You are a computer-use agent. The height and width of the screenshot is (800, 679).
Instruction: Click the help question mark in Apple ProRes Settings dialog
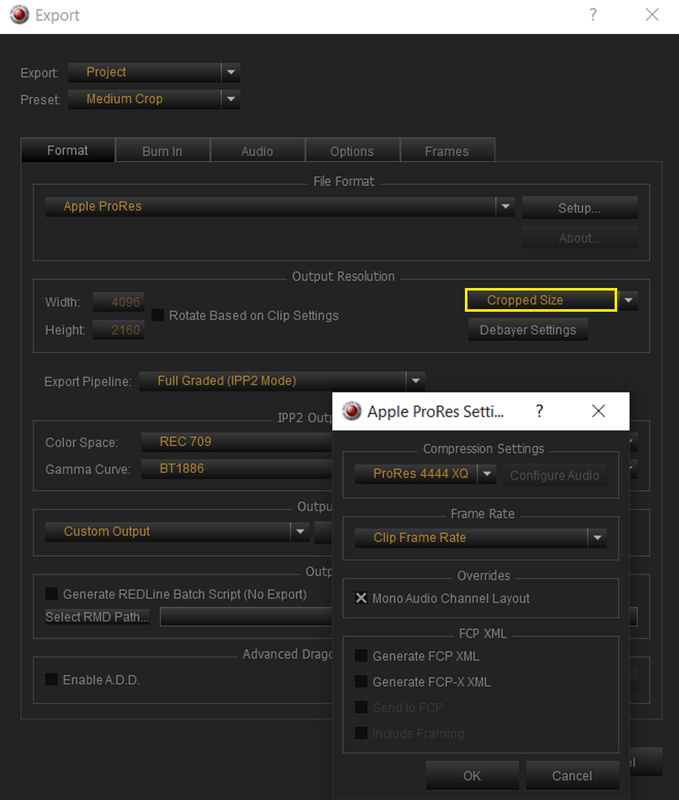tap(539, 411)
